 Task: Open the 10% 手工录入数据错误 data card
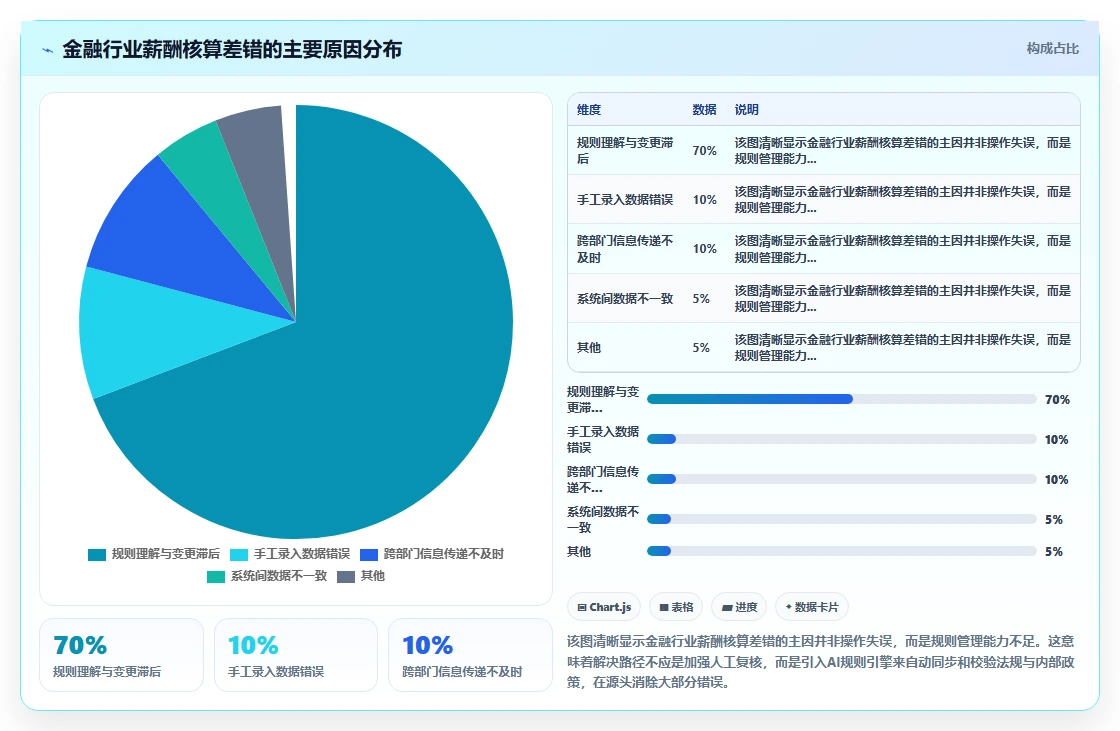296,655
